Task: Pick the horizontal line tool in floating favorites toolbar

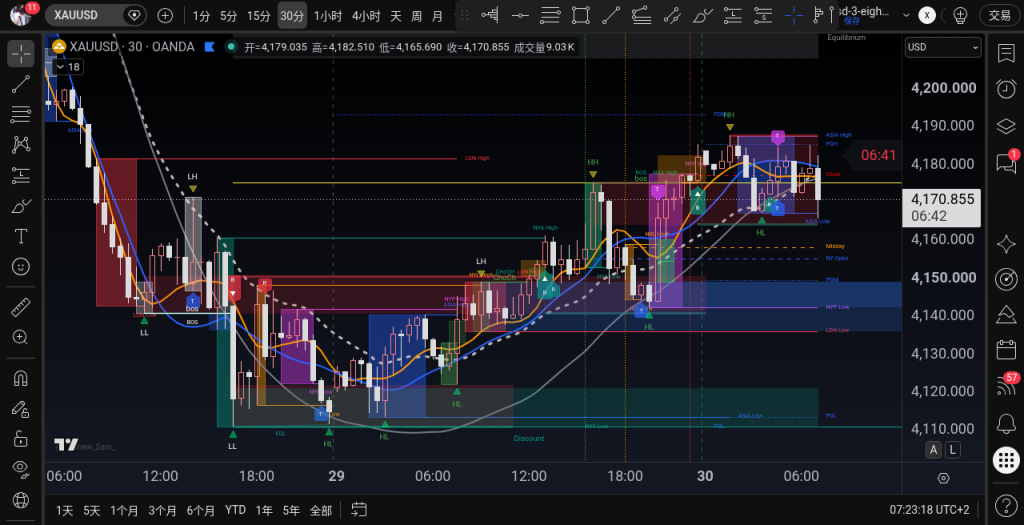Action: pyautogui.click(x=520, y=16)
